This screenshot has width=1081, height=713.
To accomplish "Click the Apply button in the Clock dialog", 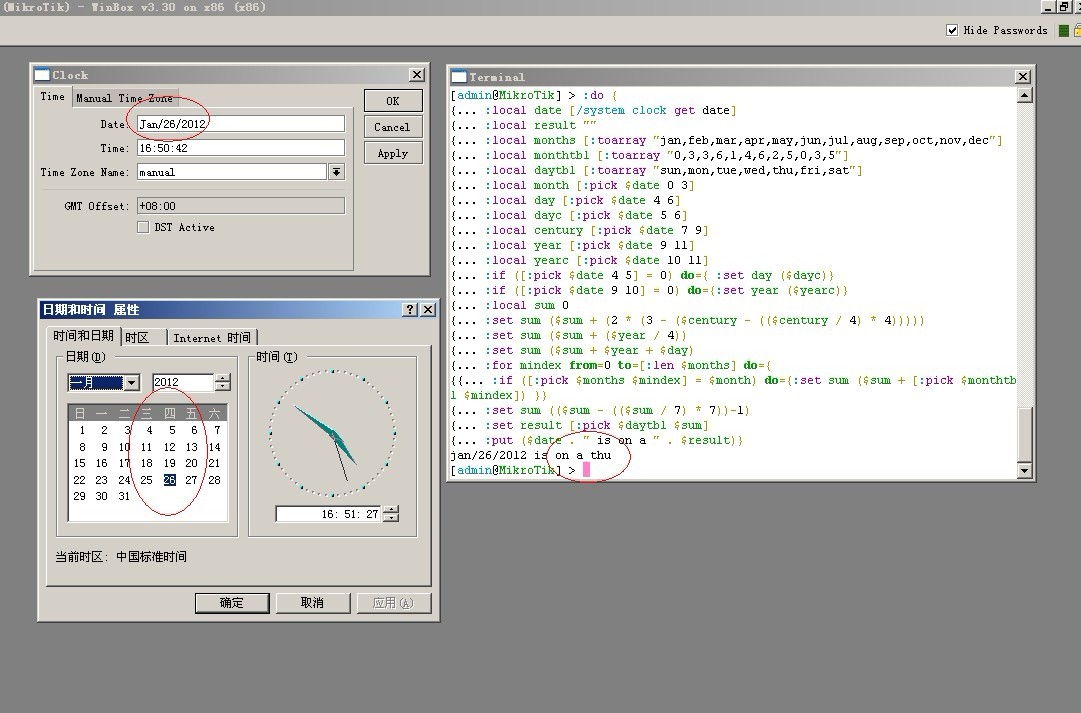I will click(392, 153).
